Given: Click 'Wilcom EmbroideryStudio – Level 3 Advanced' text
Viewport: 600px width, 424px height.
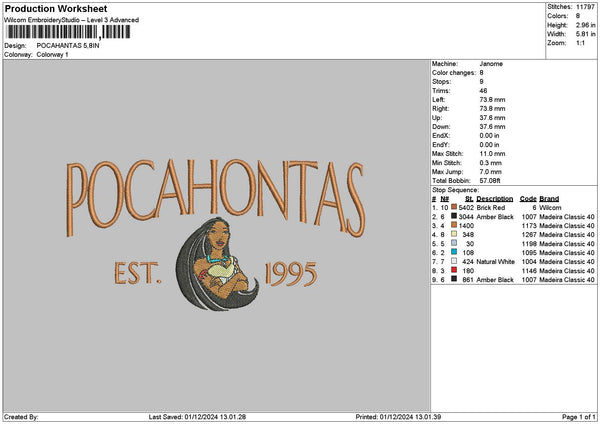Looking at the screenshot, I should [x=72, y=20].
